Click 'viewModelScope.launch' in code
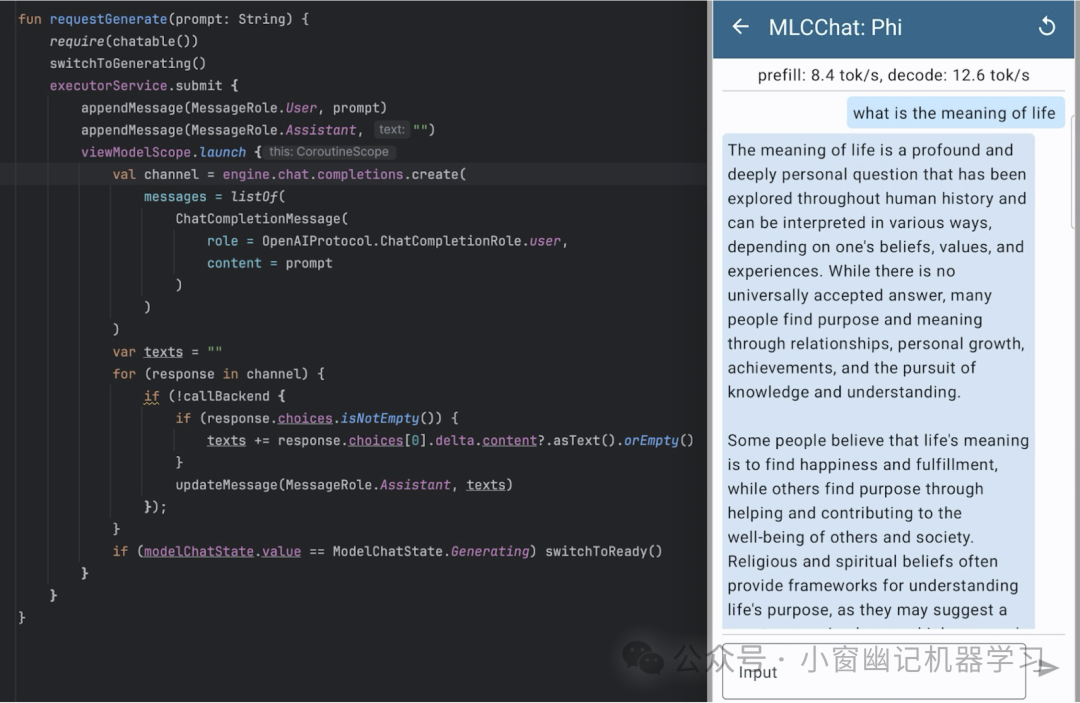Screen dimensions: 1080x703 pos(163,152)
